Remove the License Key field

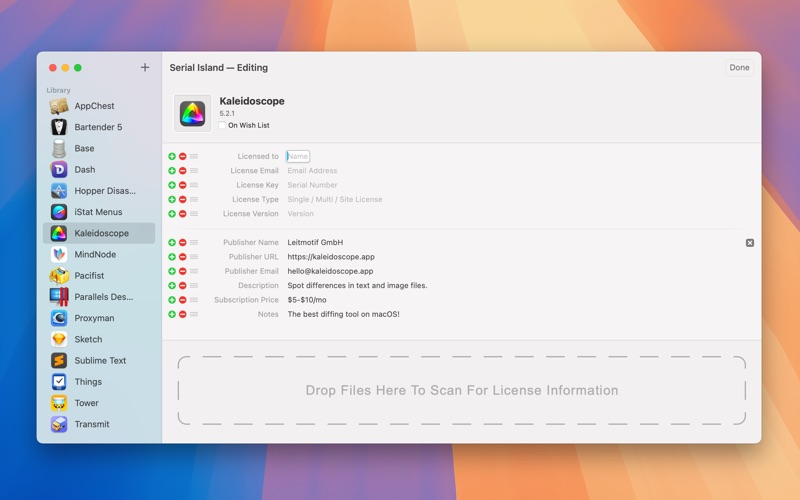(183, 185)
